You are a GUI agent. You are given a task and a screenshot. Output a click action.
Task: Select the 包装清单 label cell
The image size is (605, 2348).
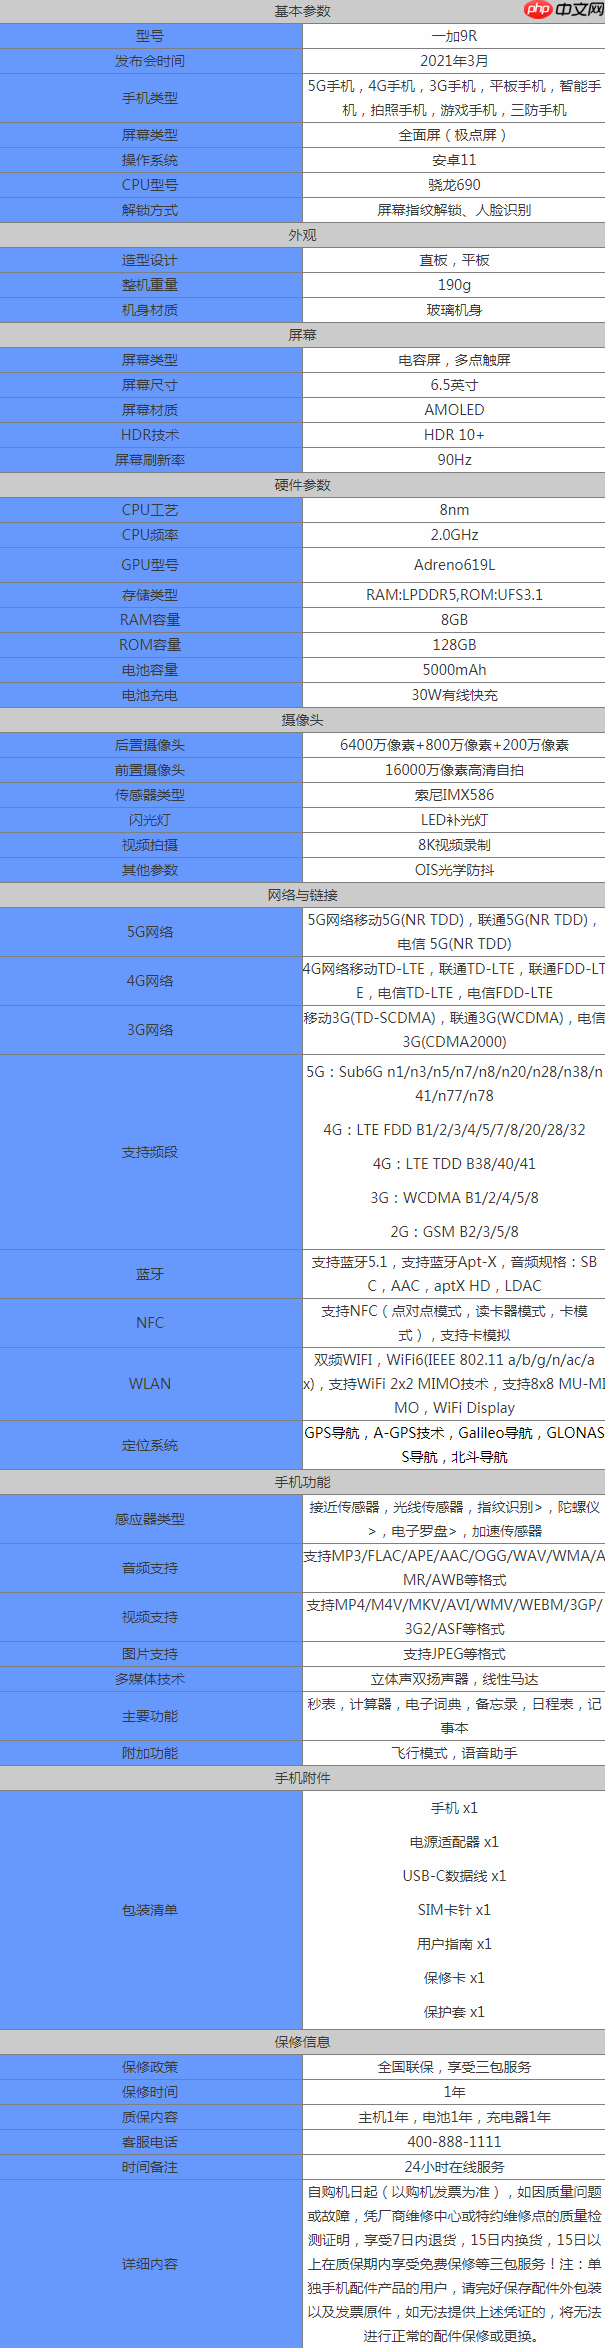150,1910
